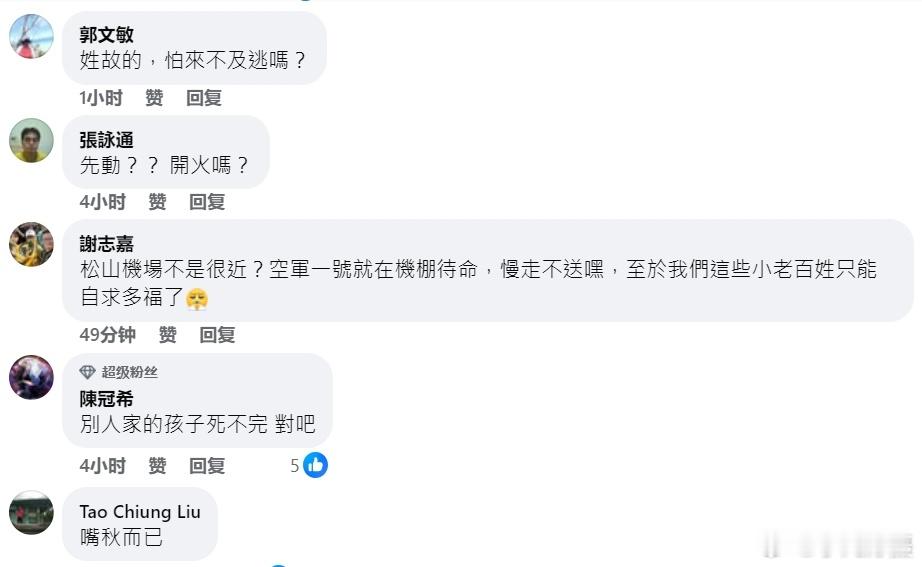Open 郭文敏's profile picture
This screenshot has height=567, width=922.
point(31,36)
